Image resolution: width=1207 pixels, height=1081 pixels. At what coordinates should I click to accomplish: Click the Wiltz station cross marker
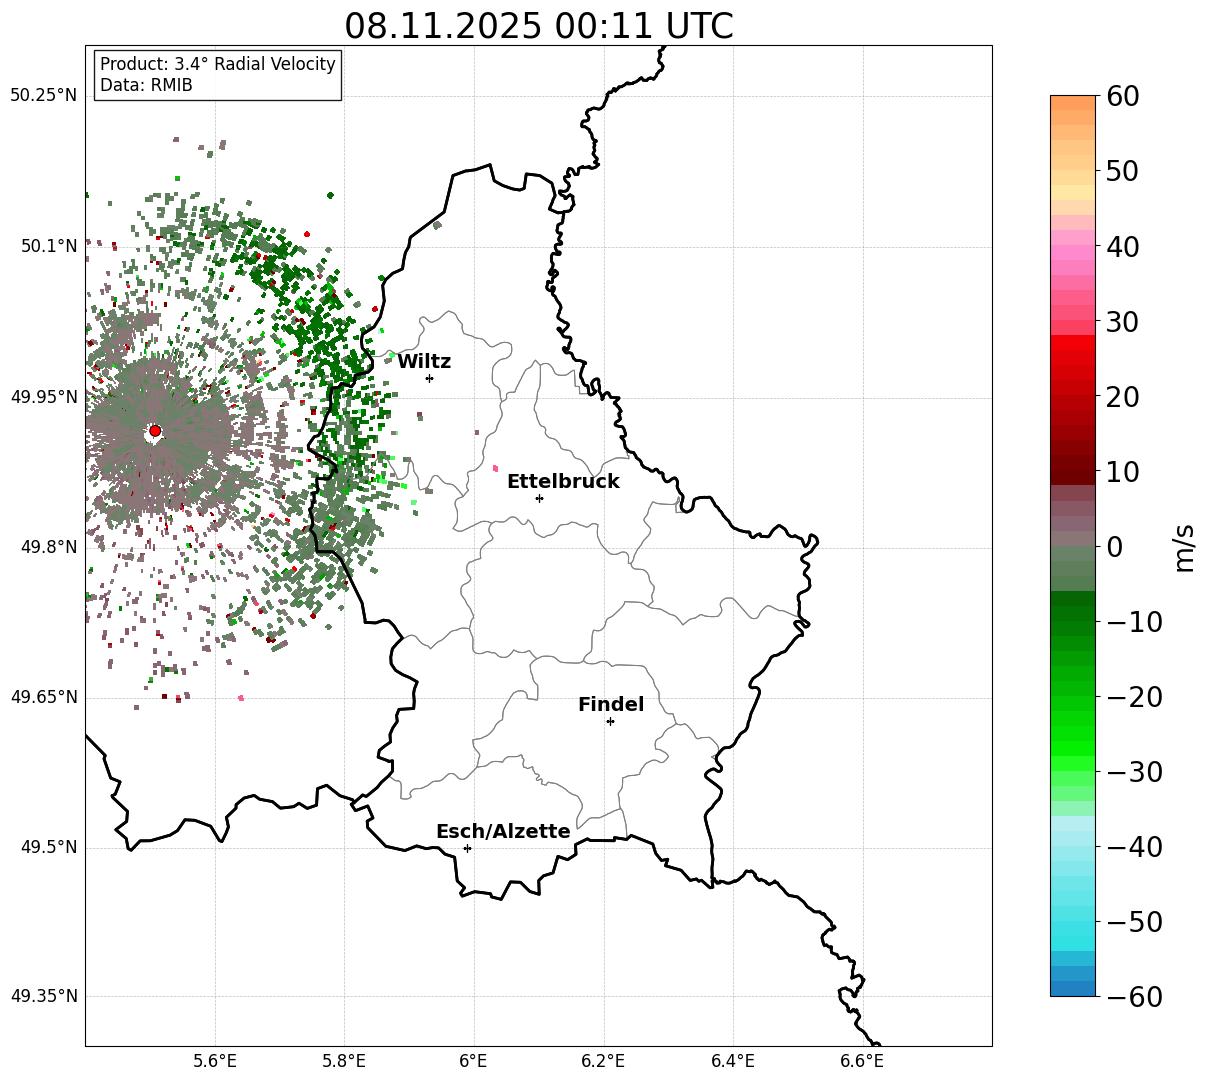point(430,378)
